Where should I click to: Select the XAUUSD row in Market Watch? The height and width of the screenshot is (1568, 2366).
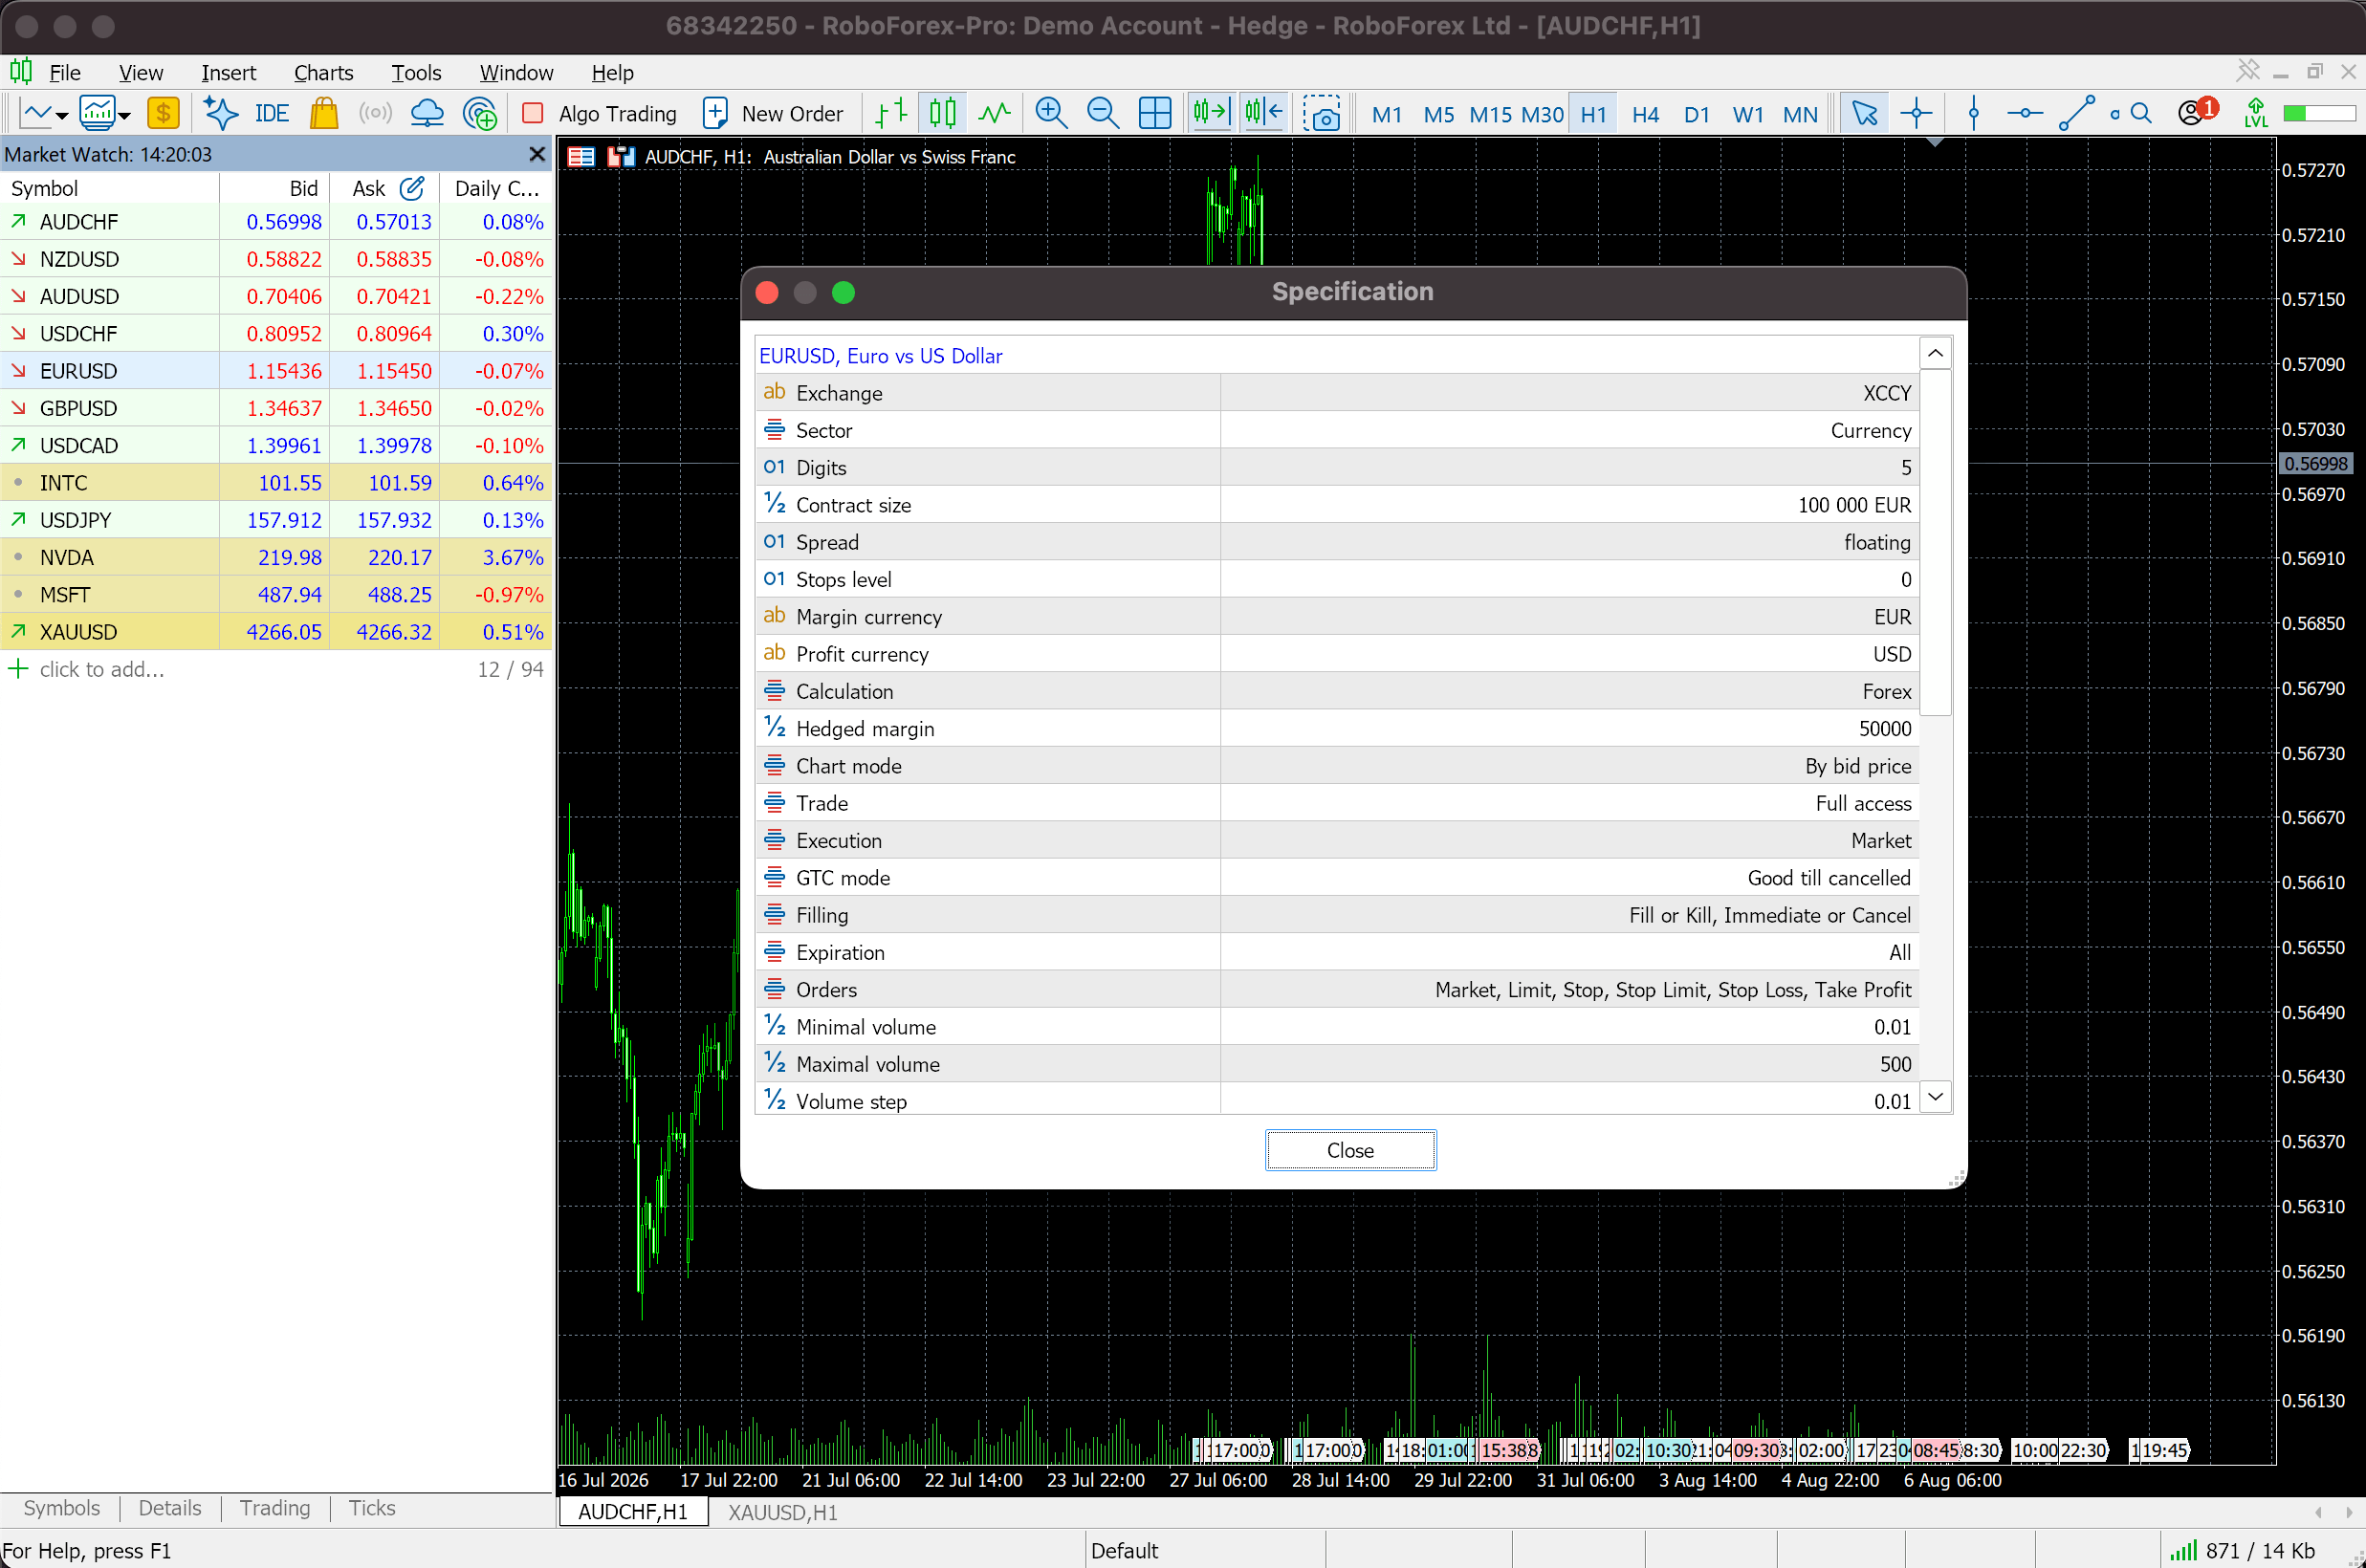pos(276,632)
